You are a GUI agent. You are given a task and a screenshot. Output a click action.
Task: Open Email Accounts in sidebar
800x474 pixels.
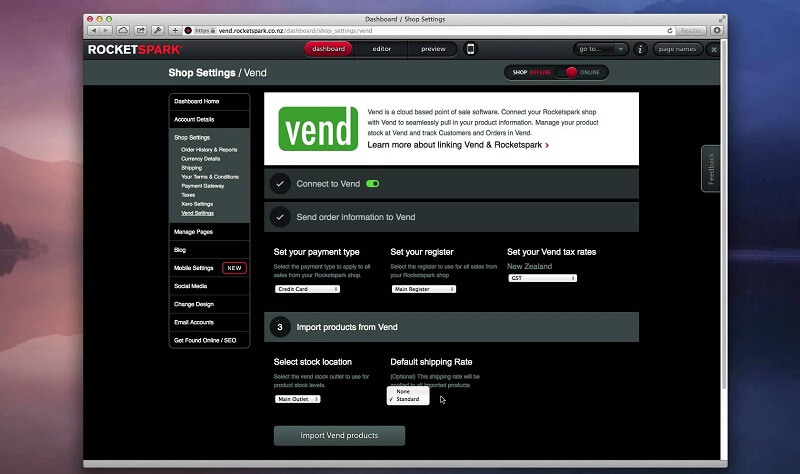point(209,322)
